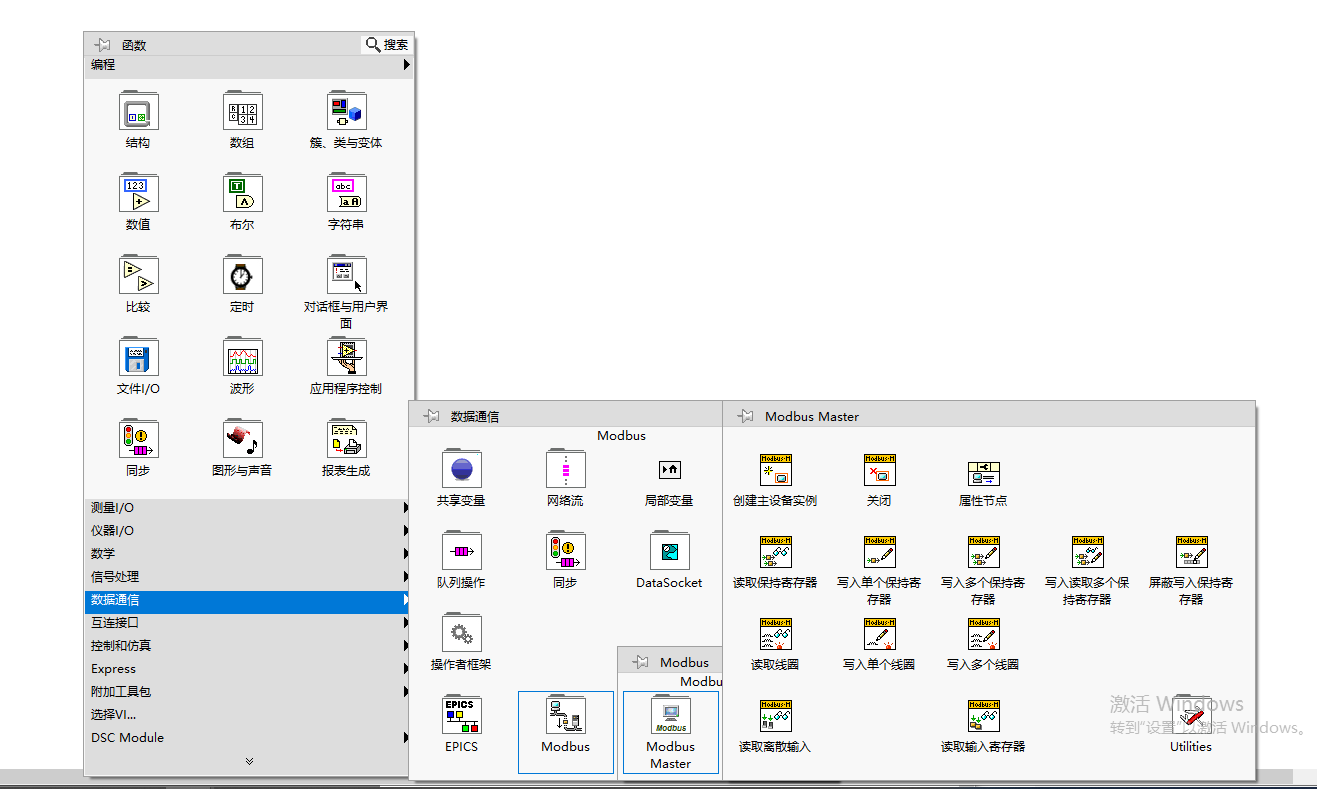This screenshot has height=789, width=1317.
Task: Select the 写入多个保持寄存器 VI icon
Action: pos(983,552)
